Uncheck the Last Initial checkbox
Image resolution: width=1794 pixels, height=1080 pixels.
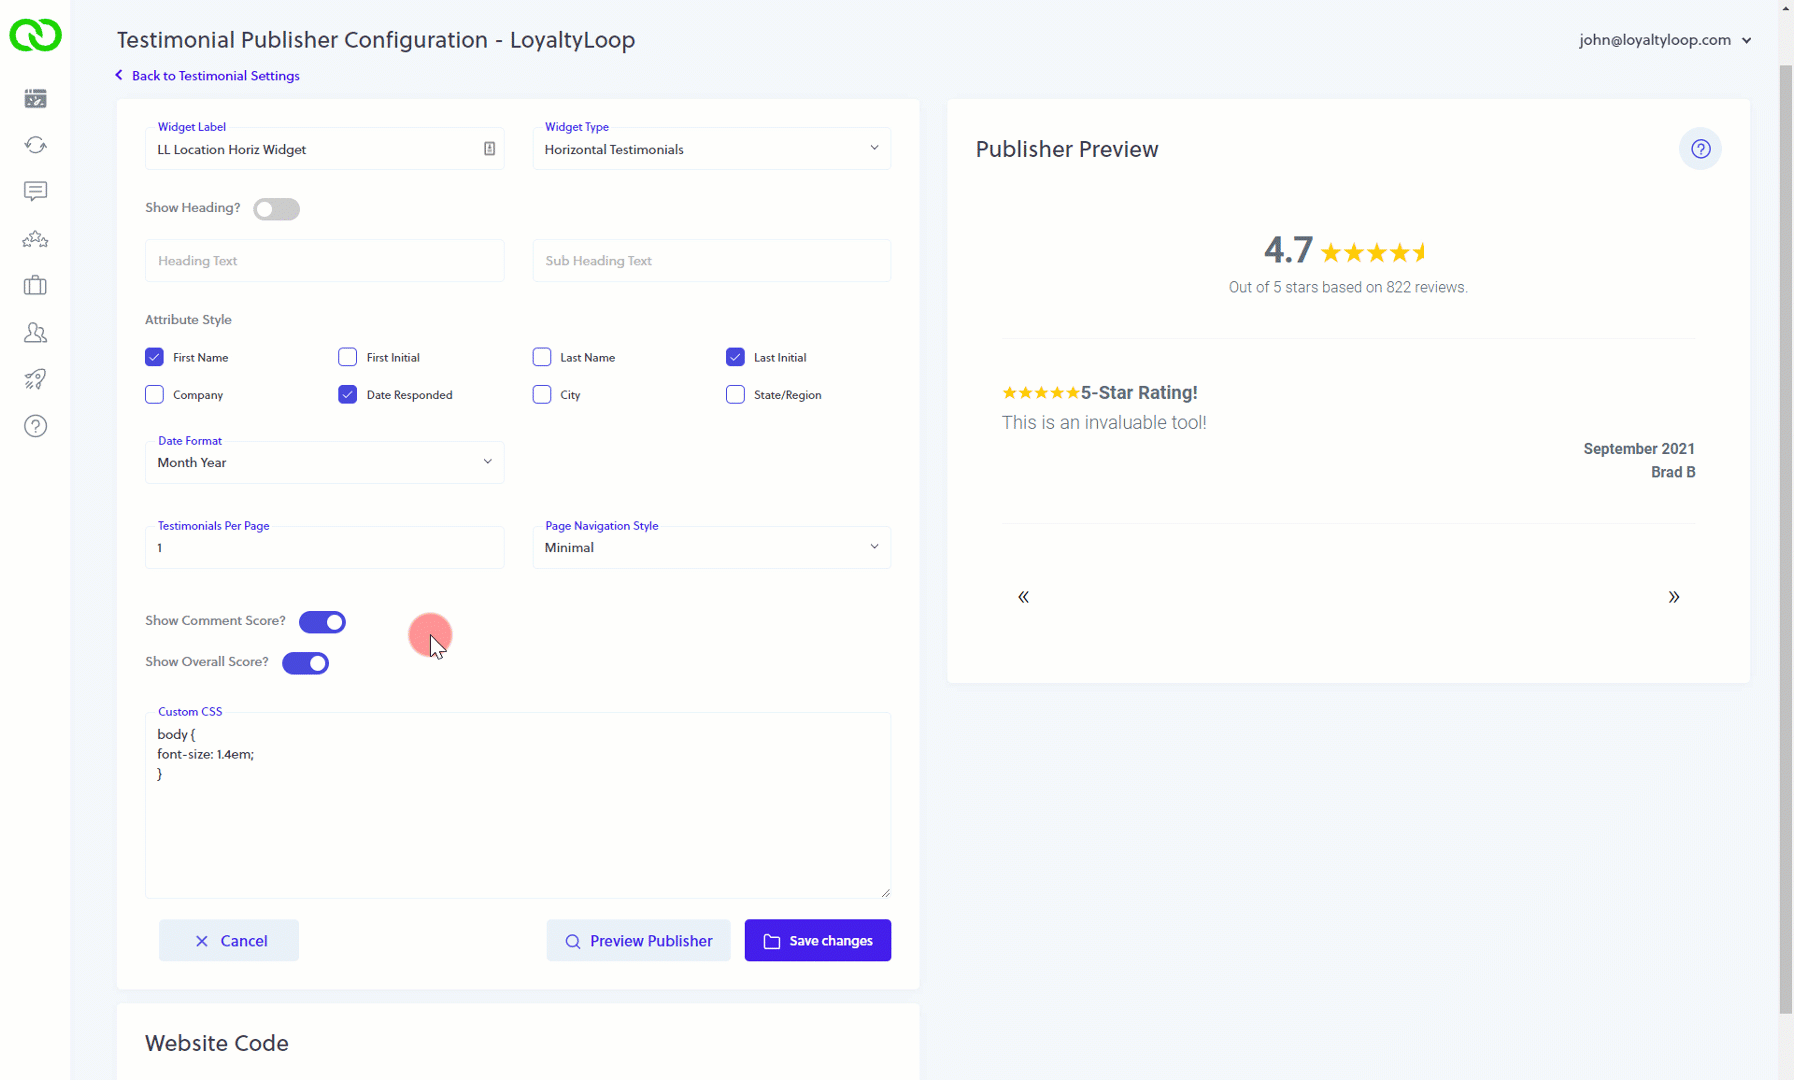tap(735, 357)
